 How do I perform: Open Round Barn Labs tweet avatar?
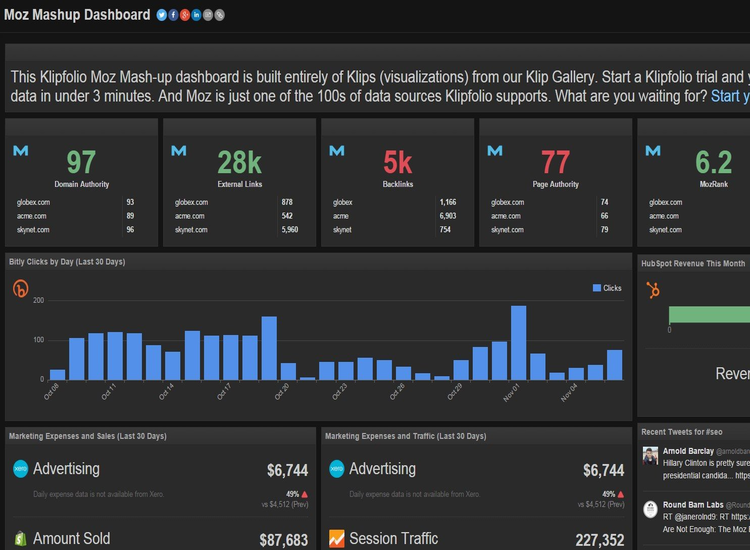(651, 509)
